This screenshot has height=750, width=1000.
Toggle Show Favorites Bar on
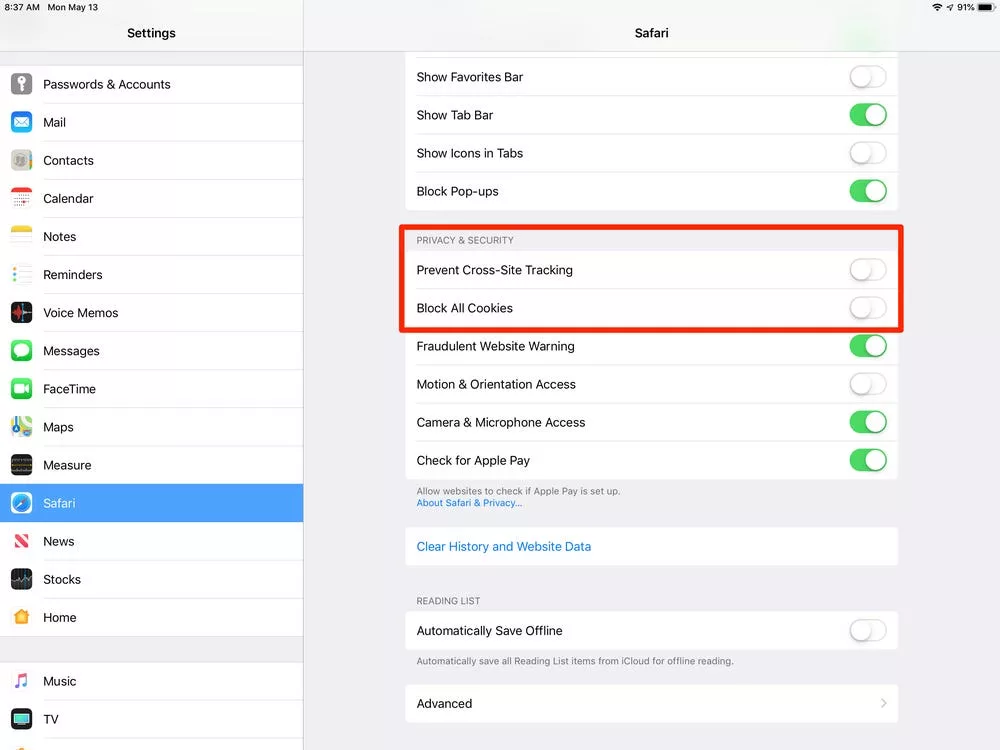click(x=867, y=76)
